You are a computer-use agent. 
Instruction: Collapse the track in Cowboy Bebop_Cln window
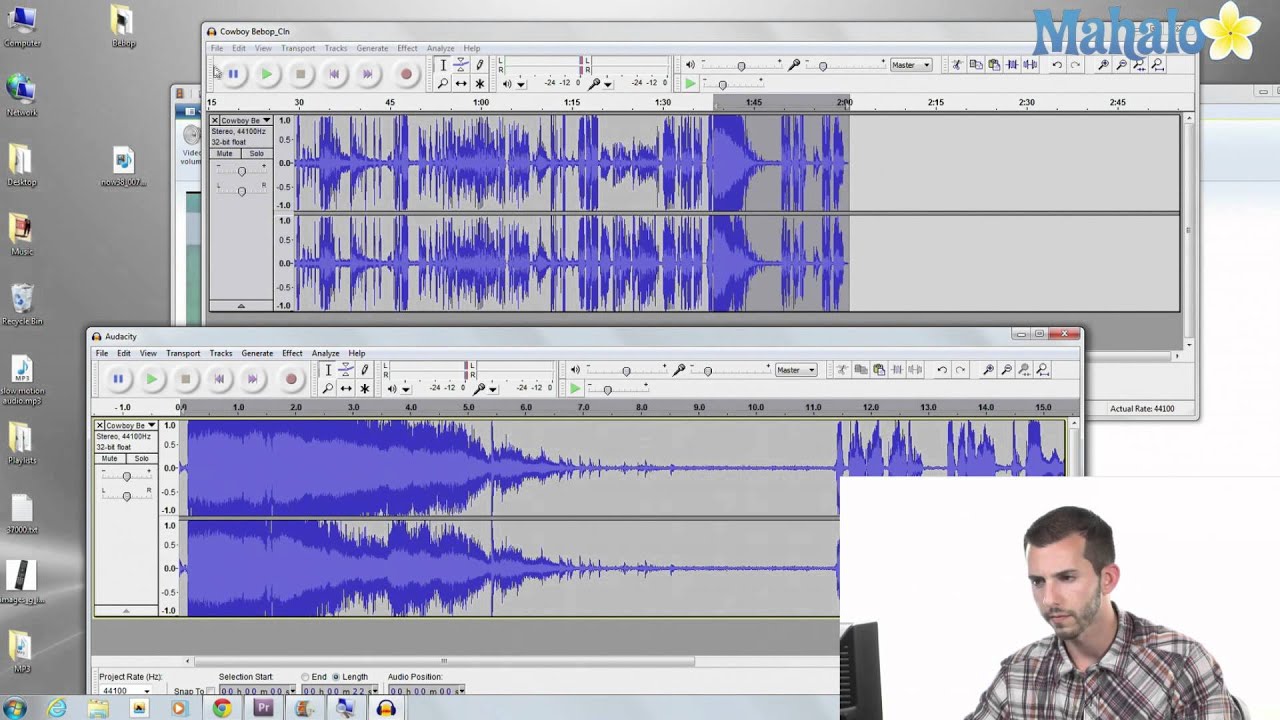(241, 306)
